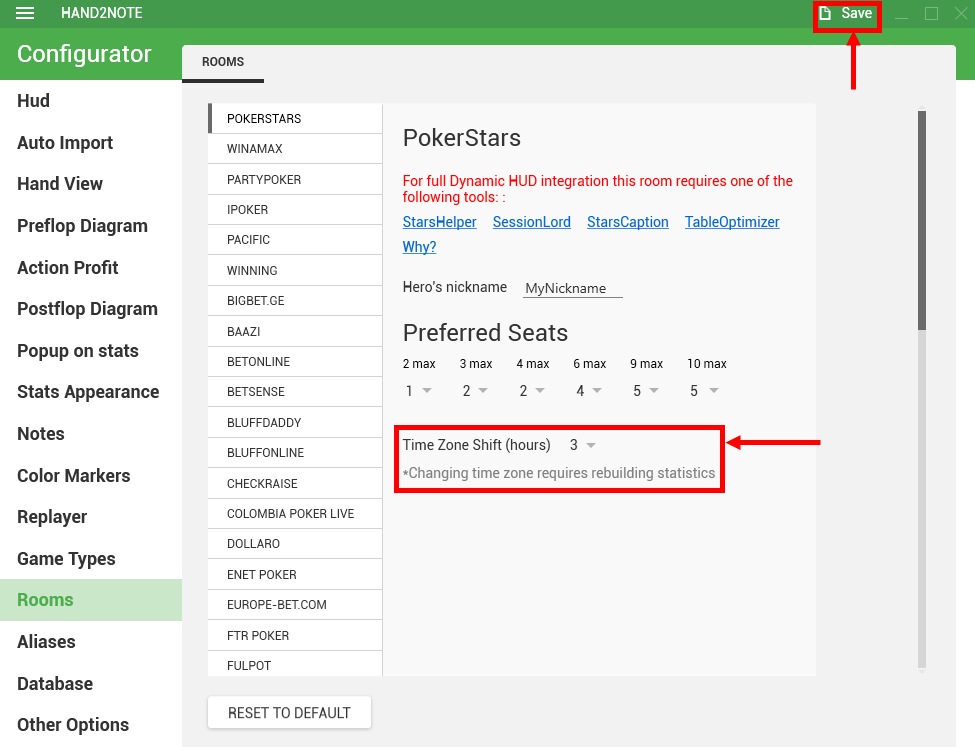Viewport: 975px width, 747px height.
Task: Open the SessionLord link
Action: 532,222
